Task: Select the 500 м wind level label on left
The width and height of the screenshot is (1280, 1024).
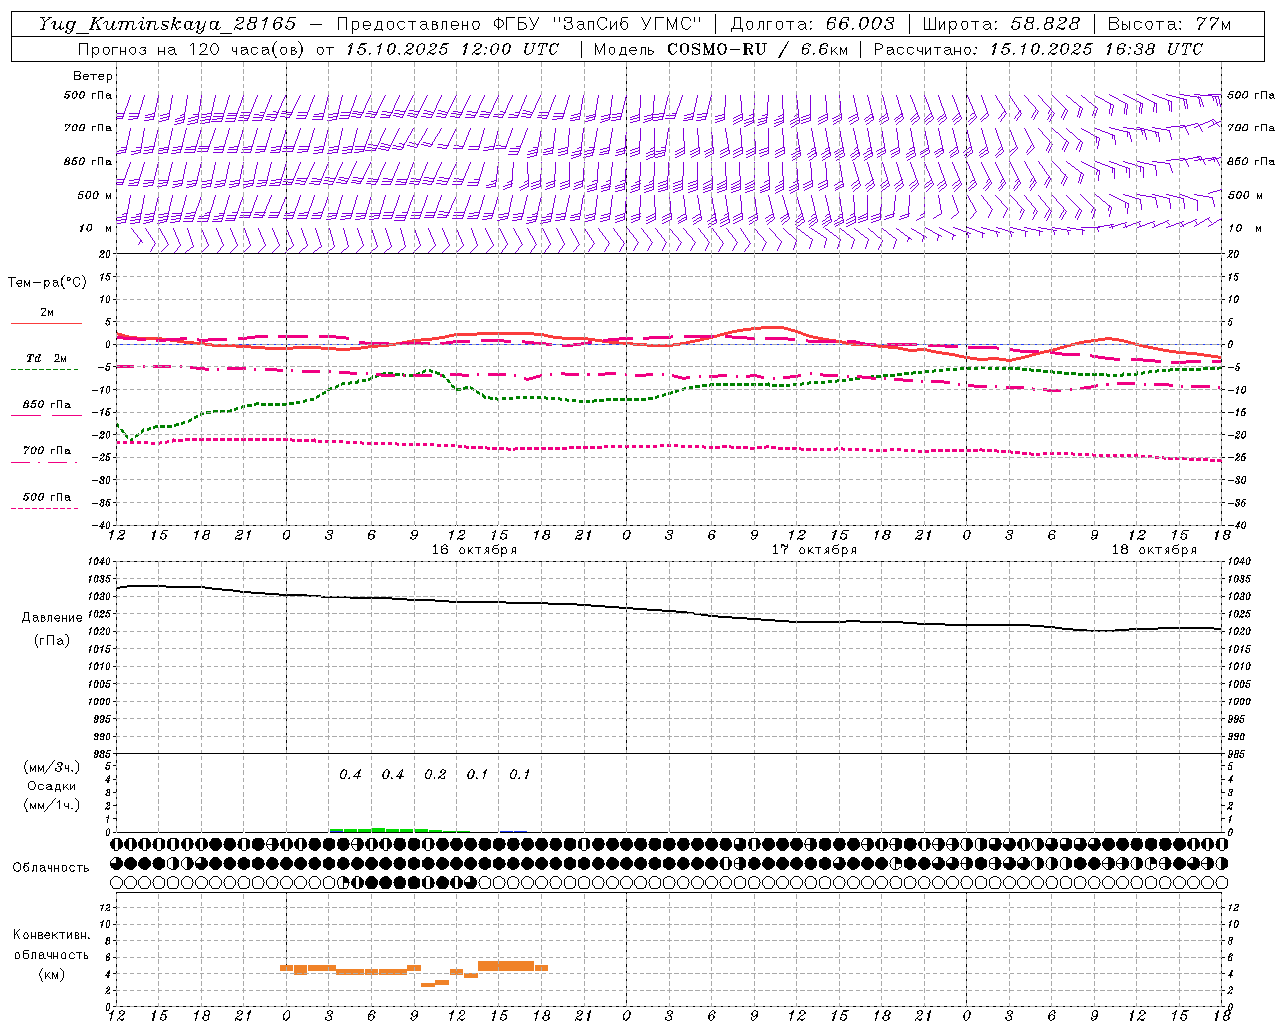Action: point(94,195)
